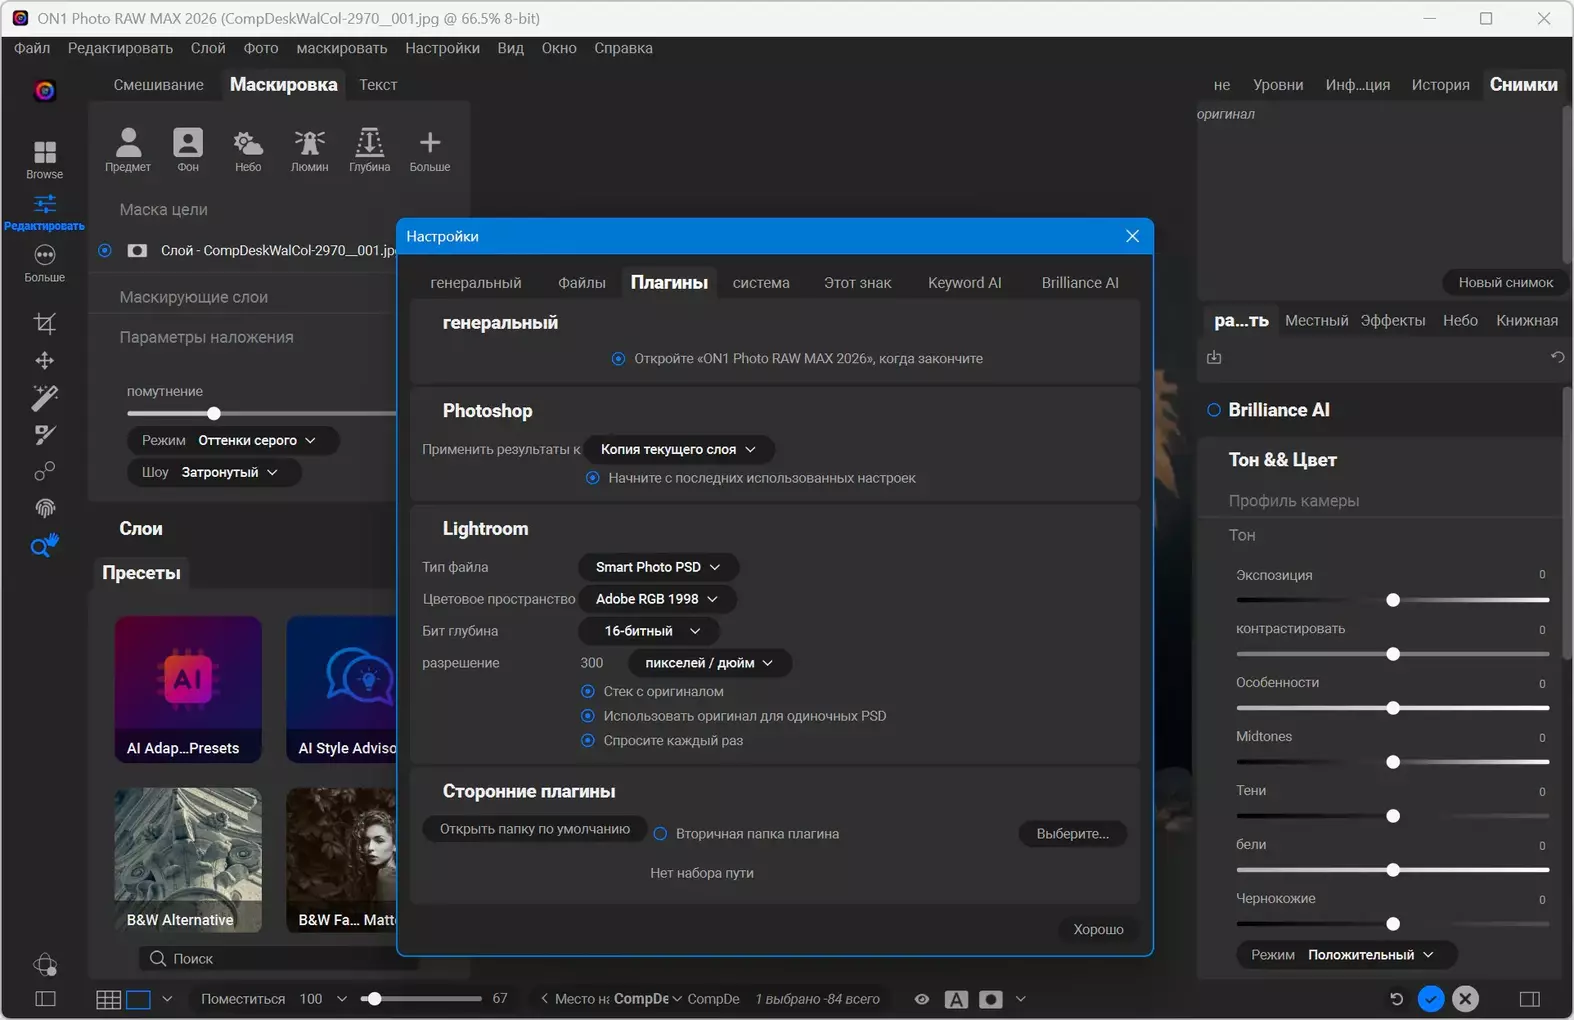Toggle the preview eye icon in bottom bar
The height and width of the screenshot is (1020, 1574).
coord(922,999)
